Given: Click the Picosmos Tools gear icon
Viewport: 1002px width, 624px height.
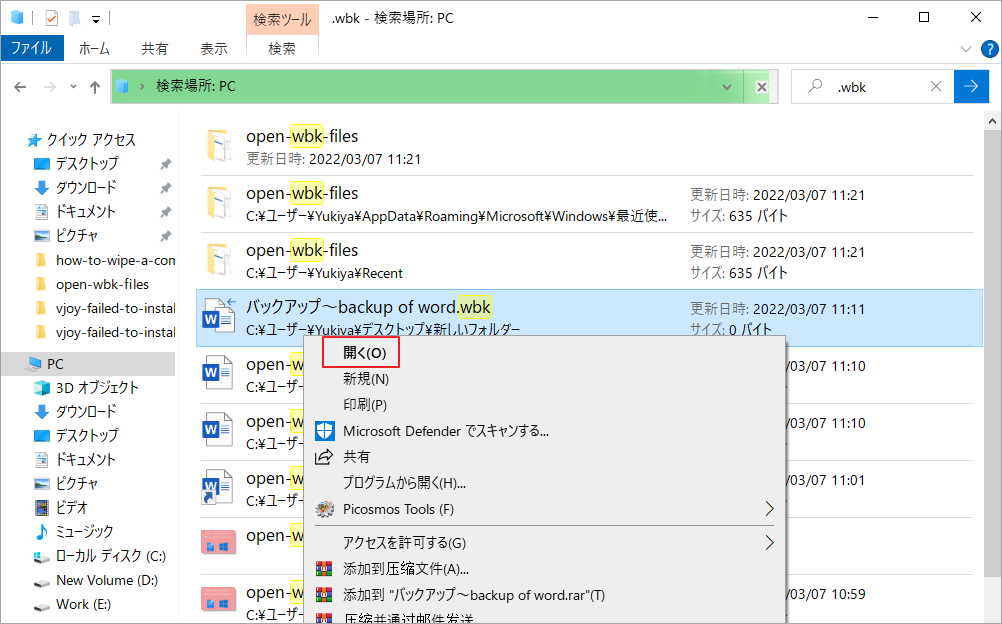Looking at the screenshot, I should (x=325, y=509).
